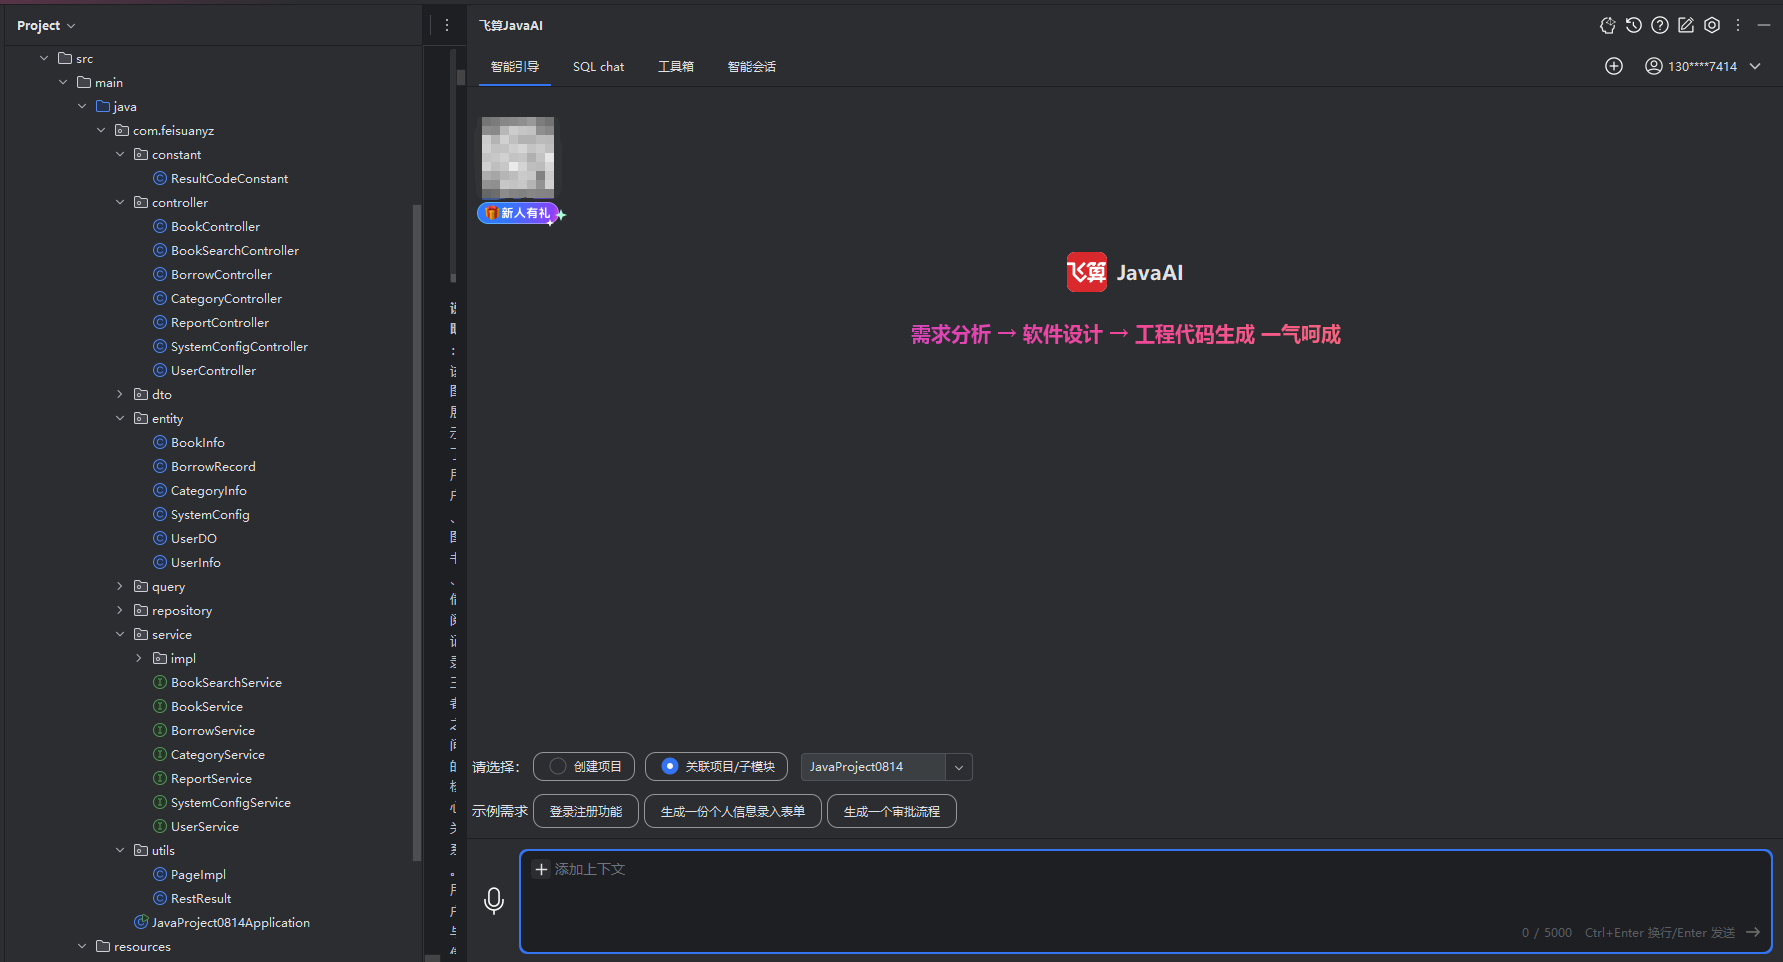The image size is (1783, 962).
Task: Collapse the controller package
Action: 120,202
